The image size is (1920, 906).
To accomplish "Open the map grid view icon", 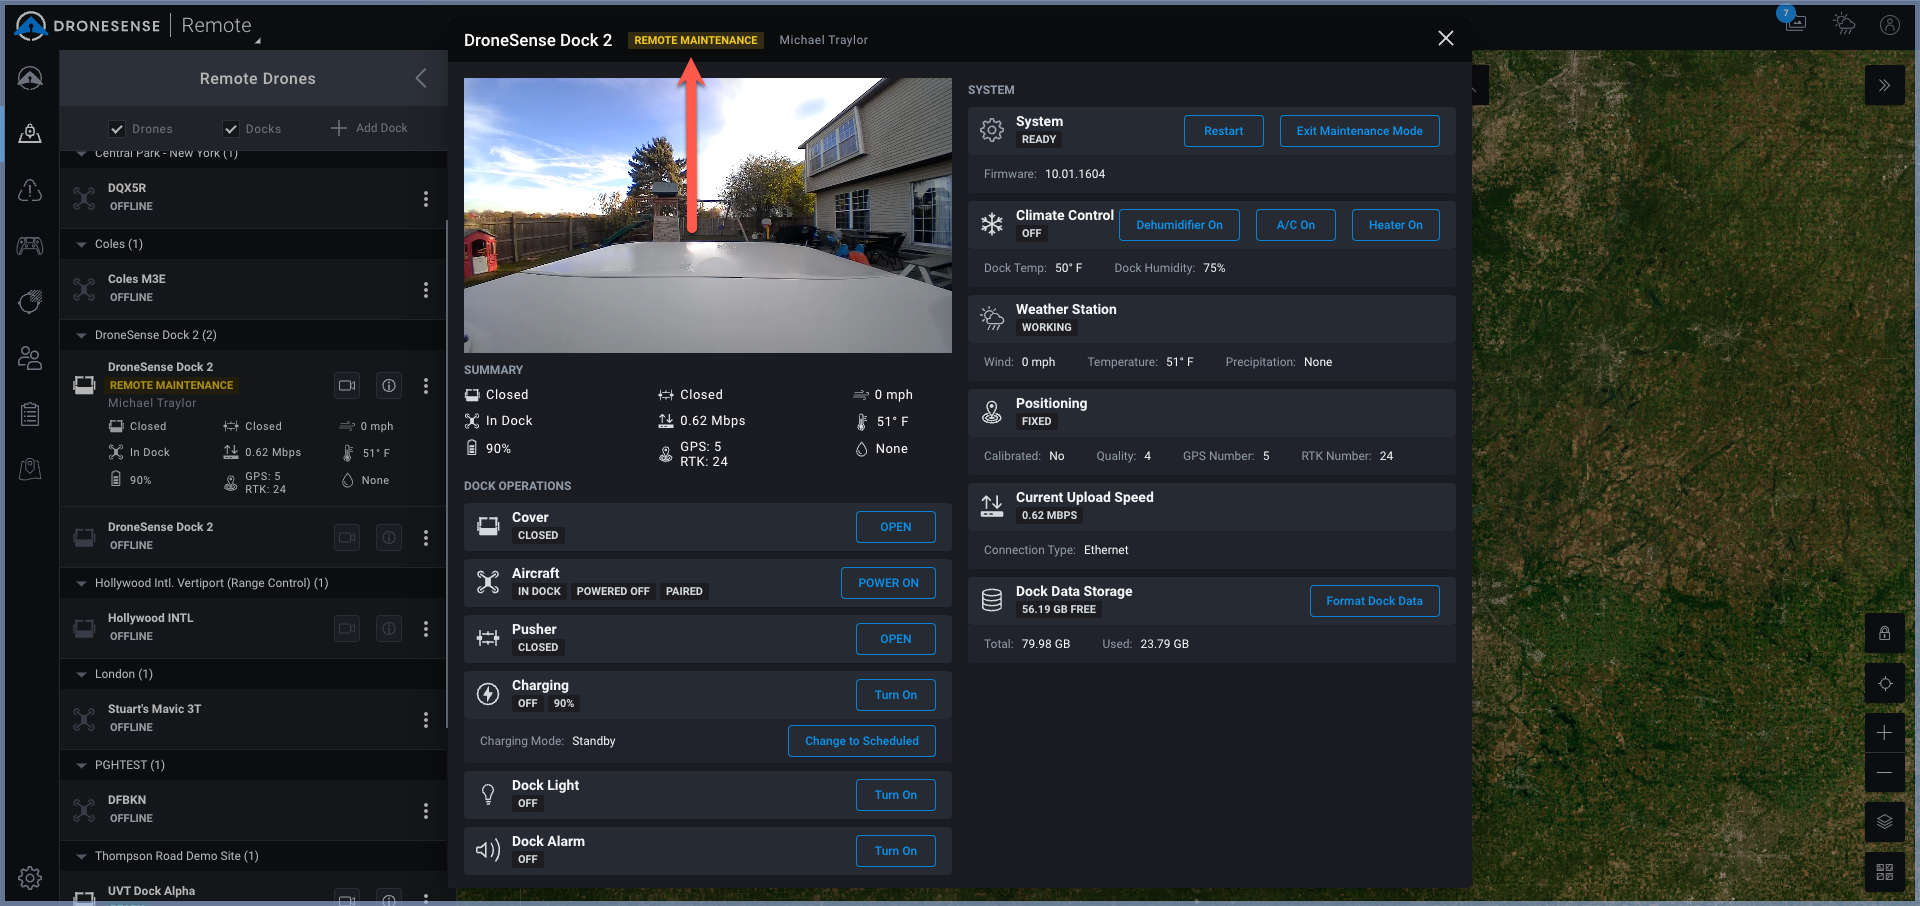I will point(1885,872).
